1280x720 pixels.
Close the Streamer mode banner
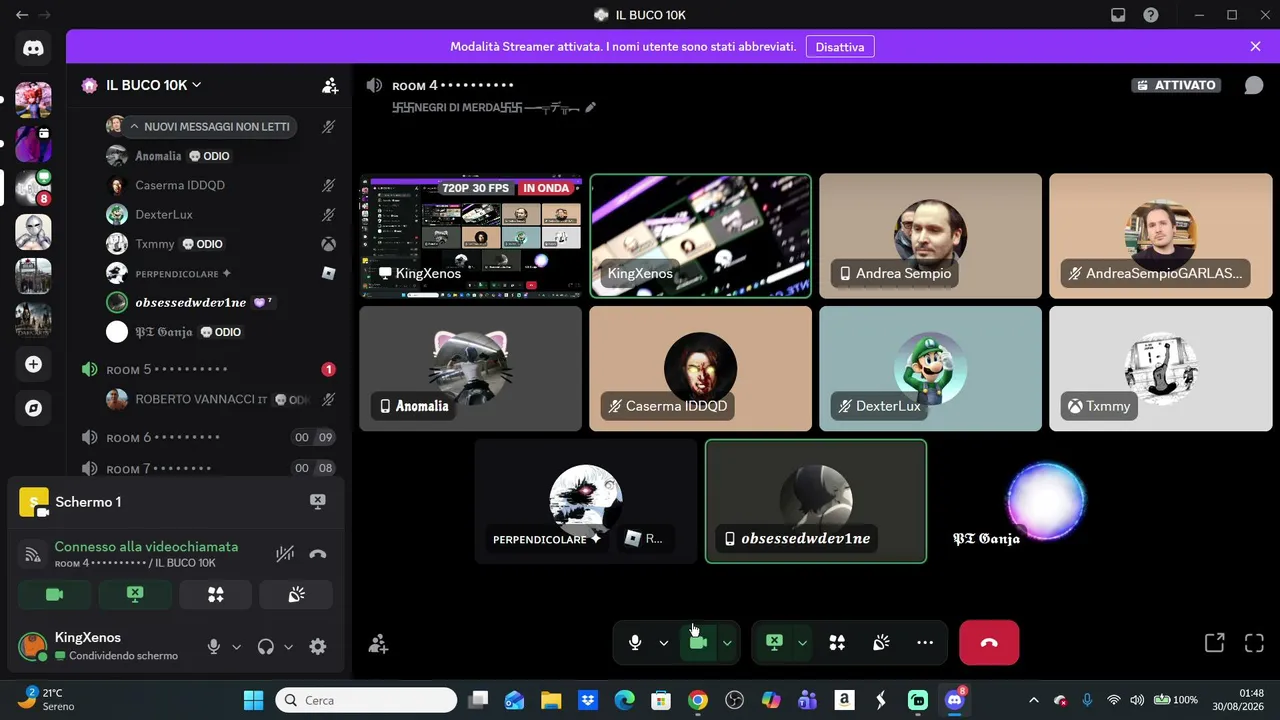pyautogui.click(x=1256, y=46)
